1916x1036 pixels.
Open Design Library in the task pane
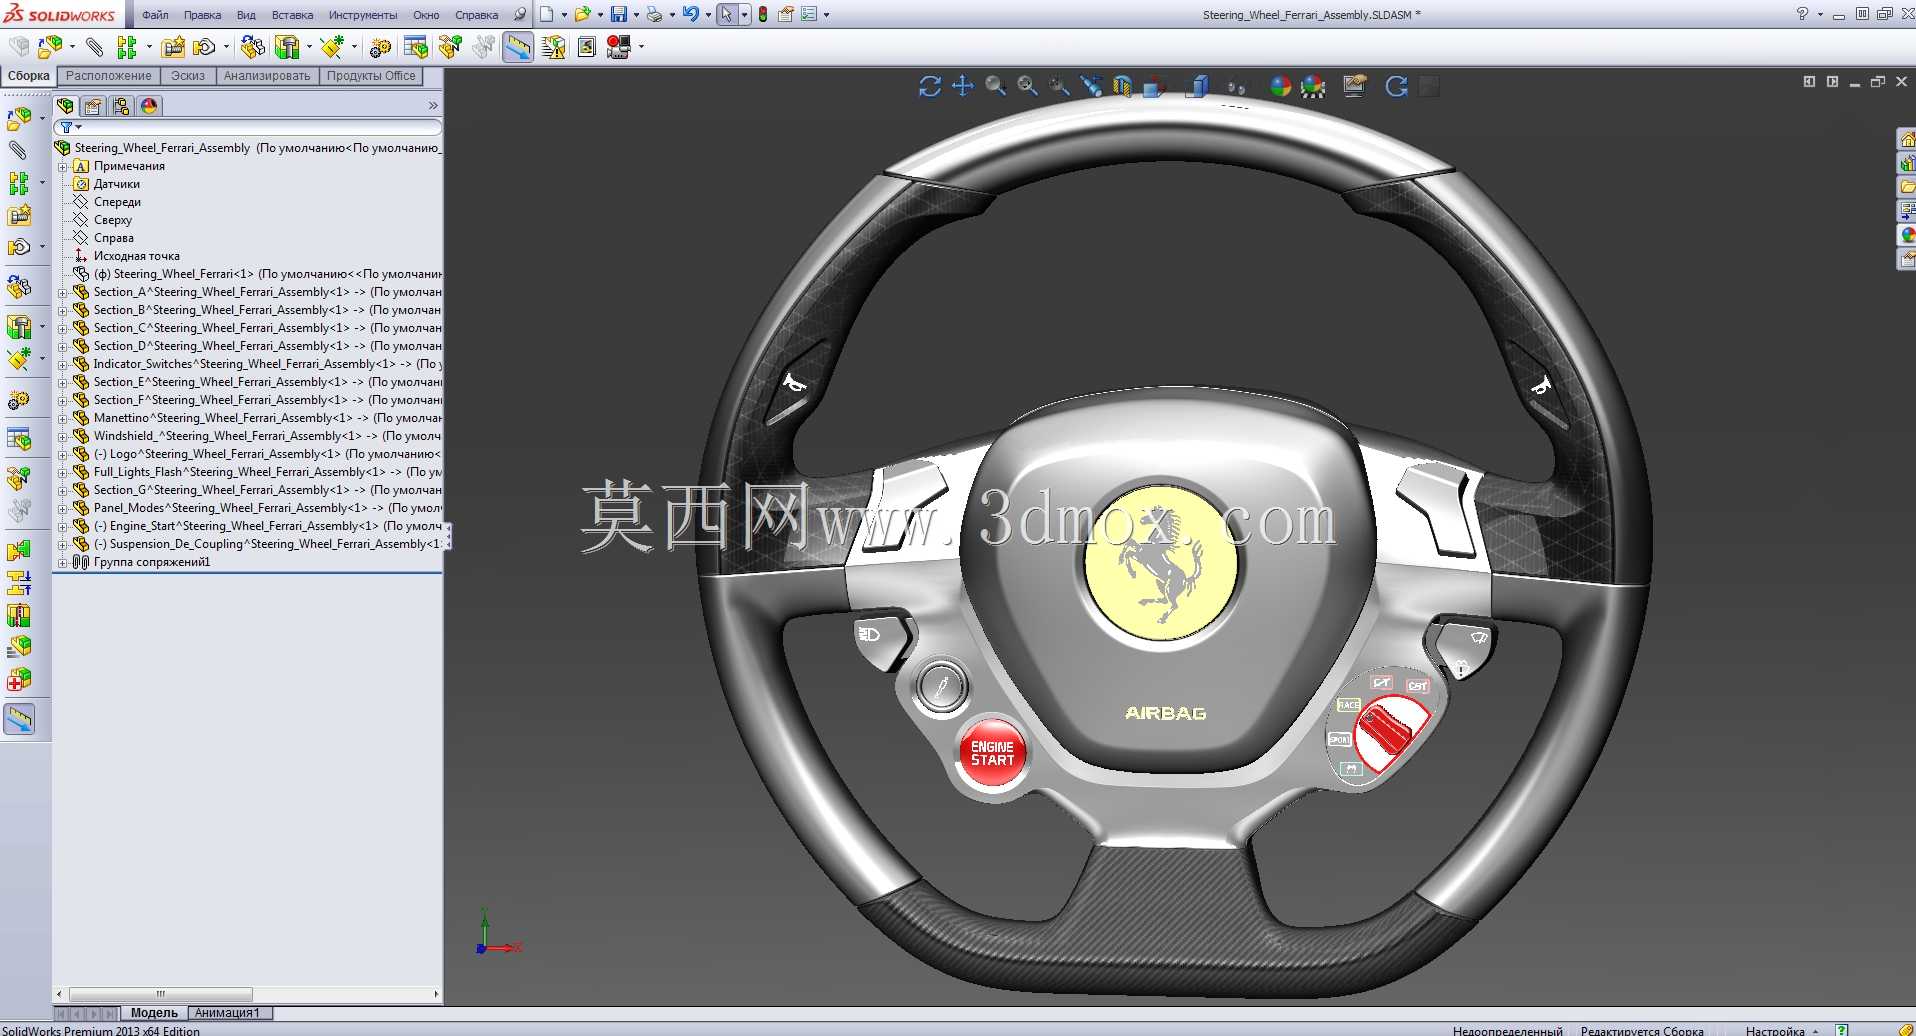(x=1907, y=163)
